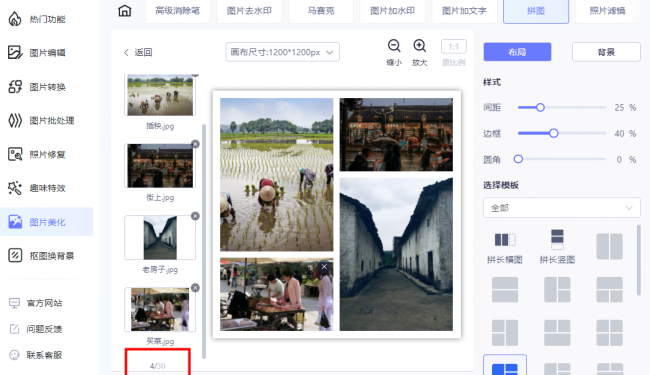Screen dimensions: 650x375
Task: Open 图片批处理 in the sidebar
Action: (41, 121)
